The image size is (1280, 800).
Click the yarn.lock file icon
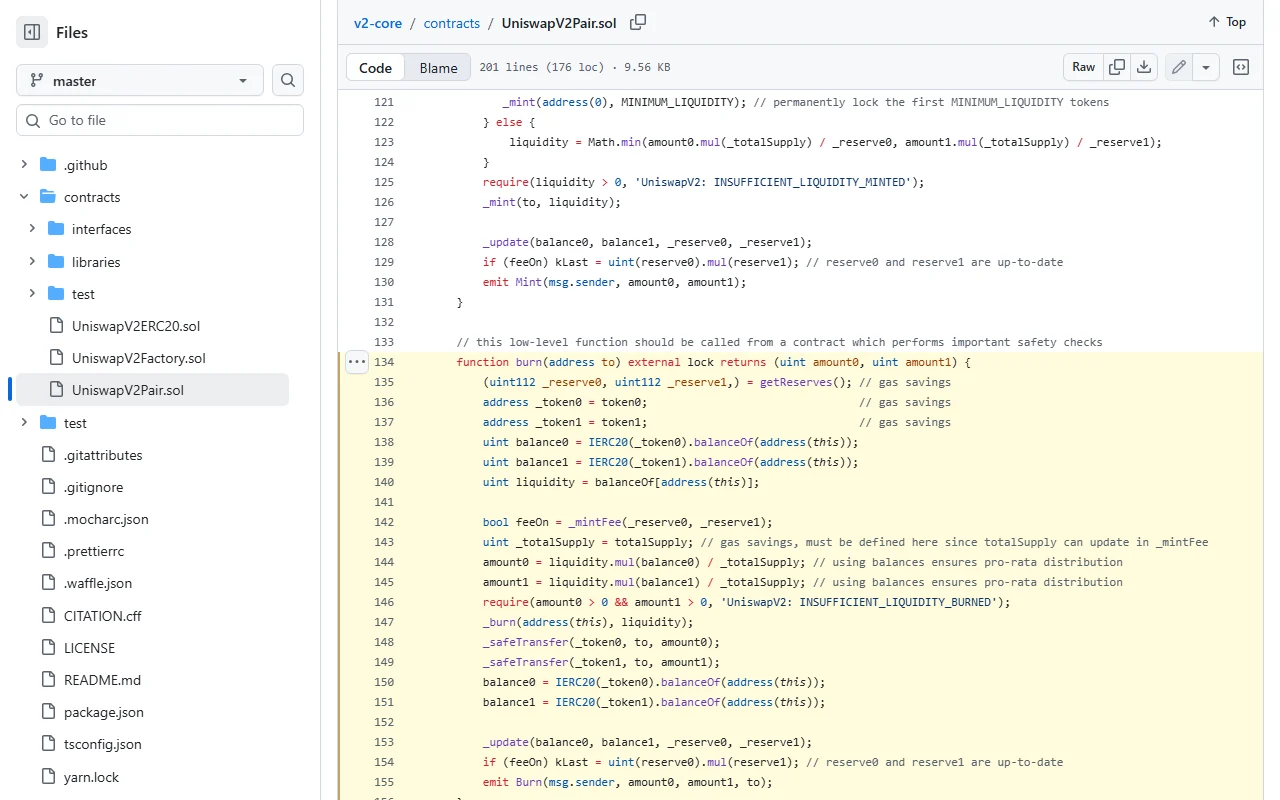47,777
